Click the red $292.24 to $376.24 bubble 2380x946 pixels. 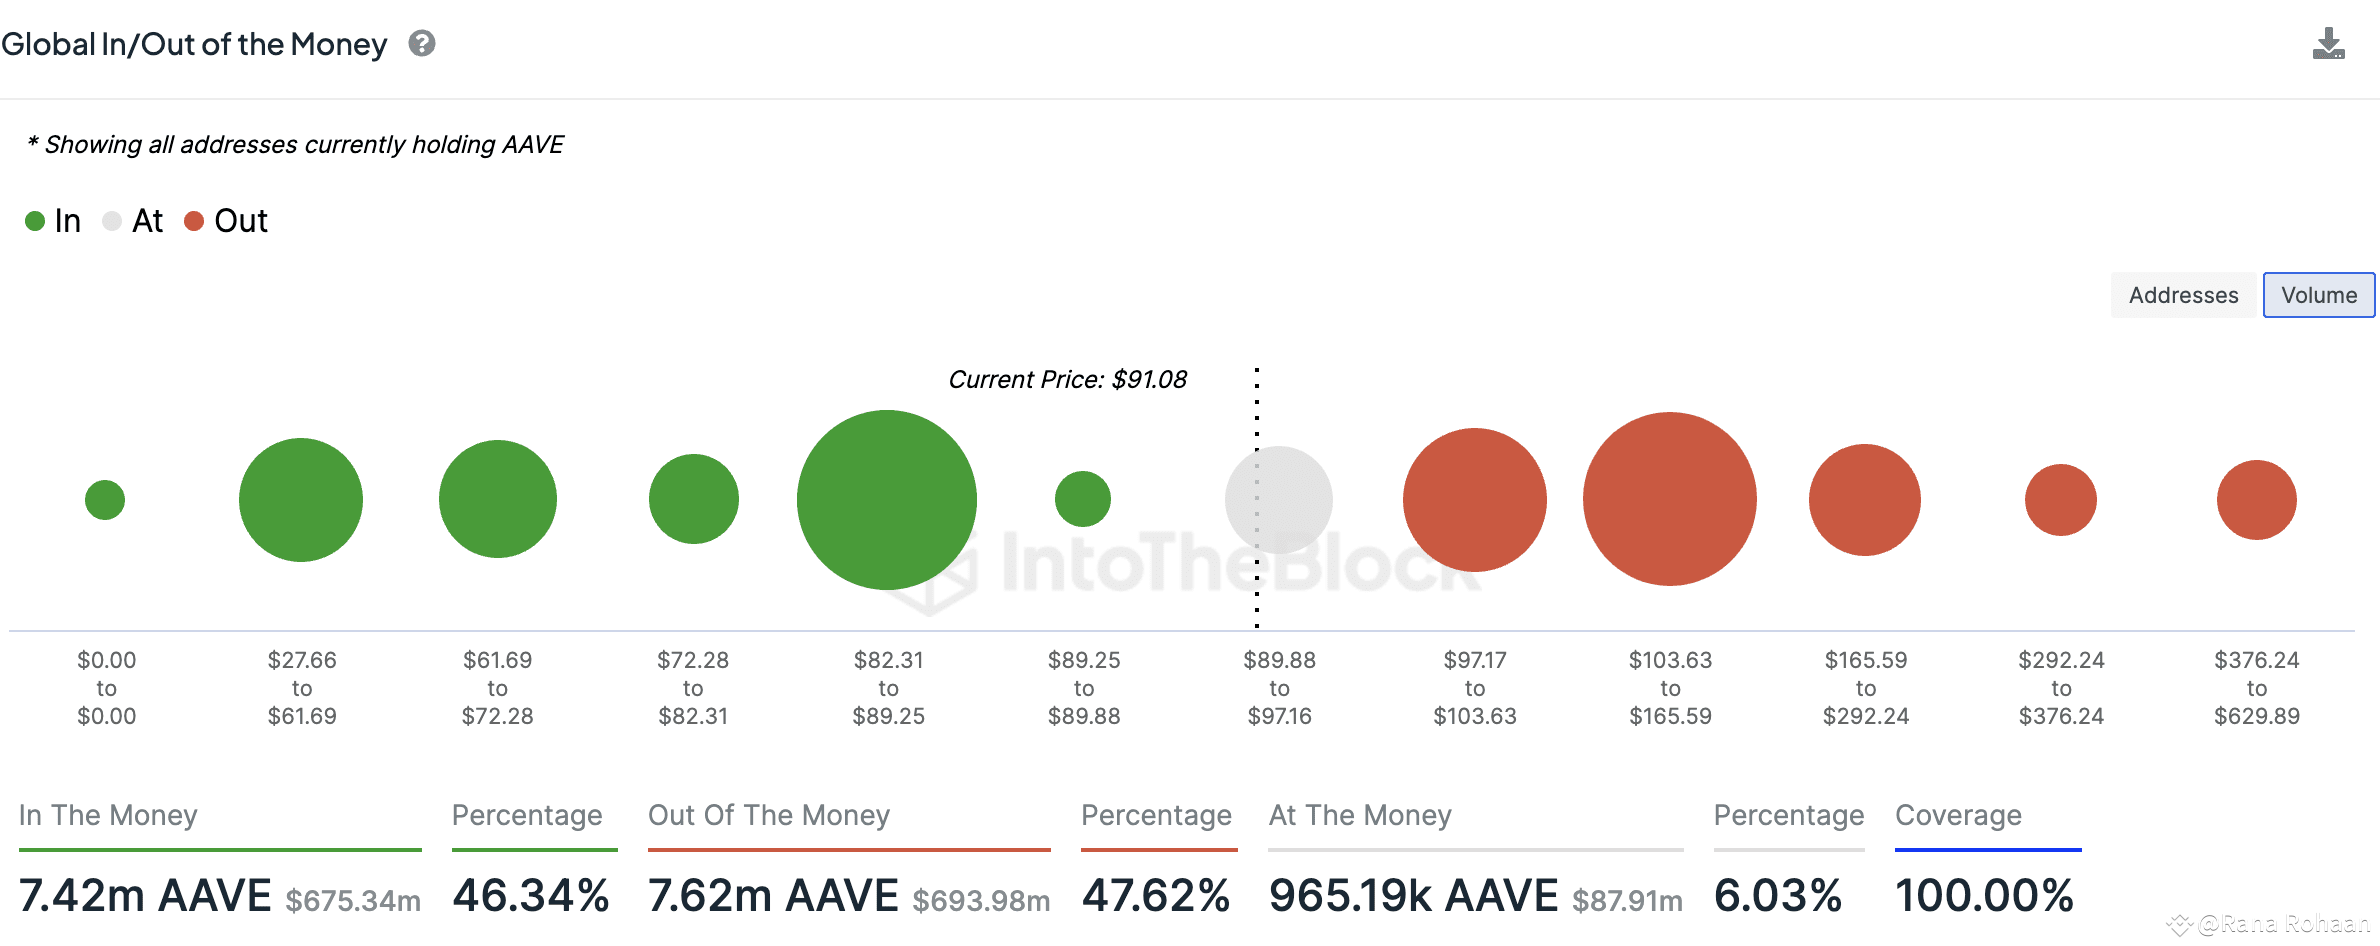coord(2061,500)
